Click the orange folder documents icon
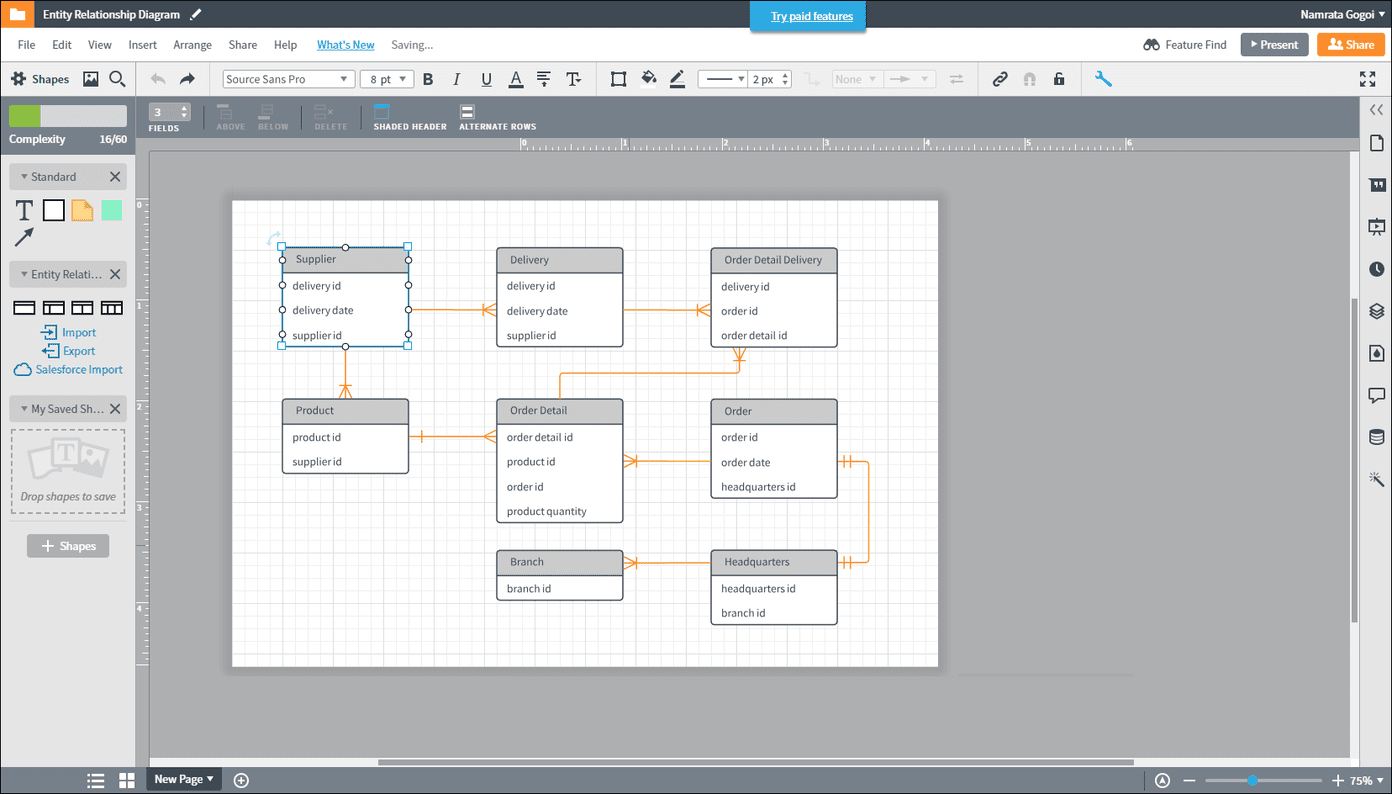 point(17,14)
